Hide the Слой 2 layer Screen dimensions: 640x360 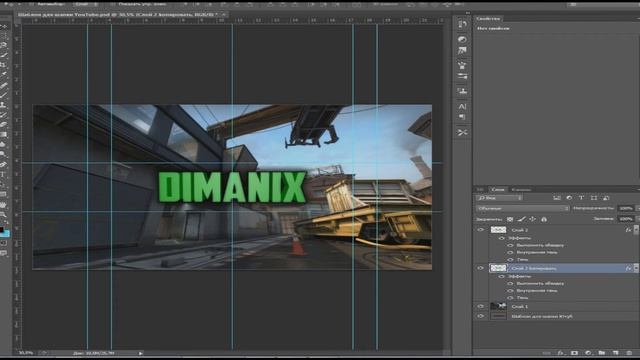(x=480, y=230)
